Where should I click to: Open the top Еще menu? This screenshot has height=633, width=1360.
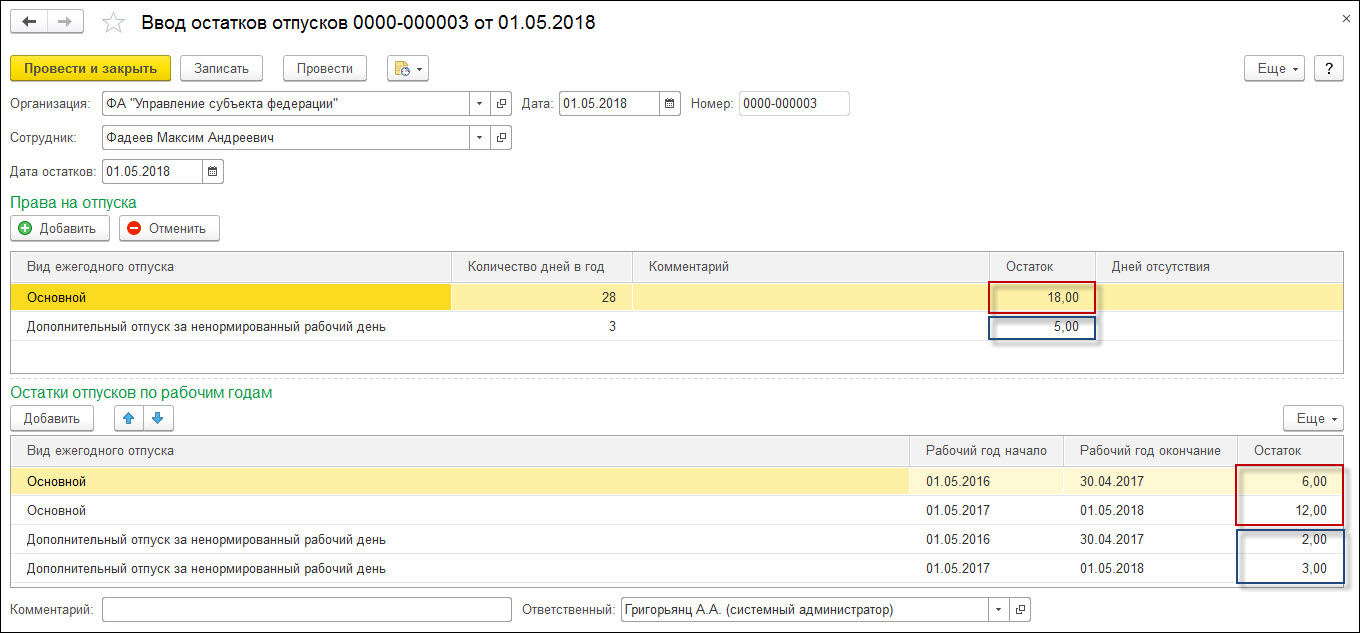click(x=1274, y=68)
